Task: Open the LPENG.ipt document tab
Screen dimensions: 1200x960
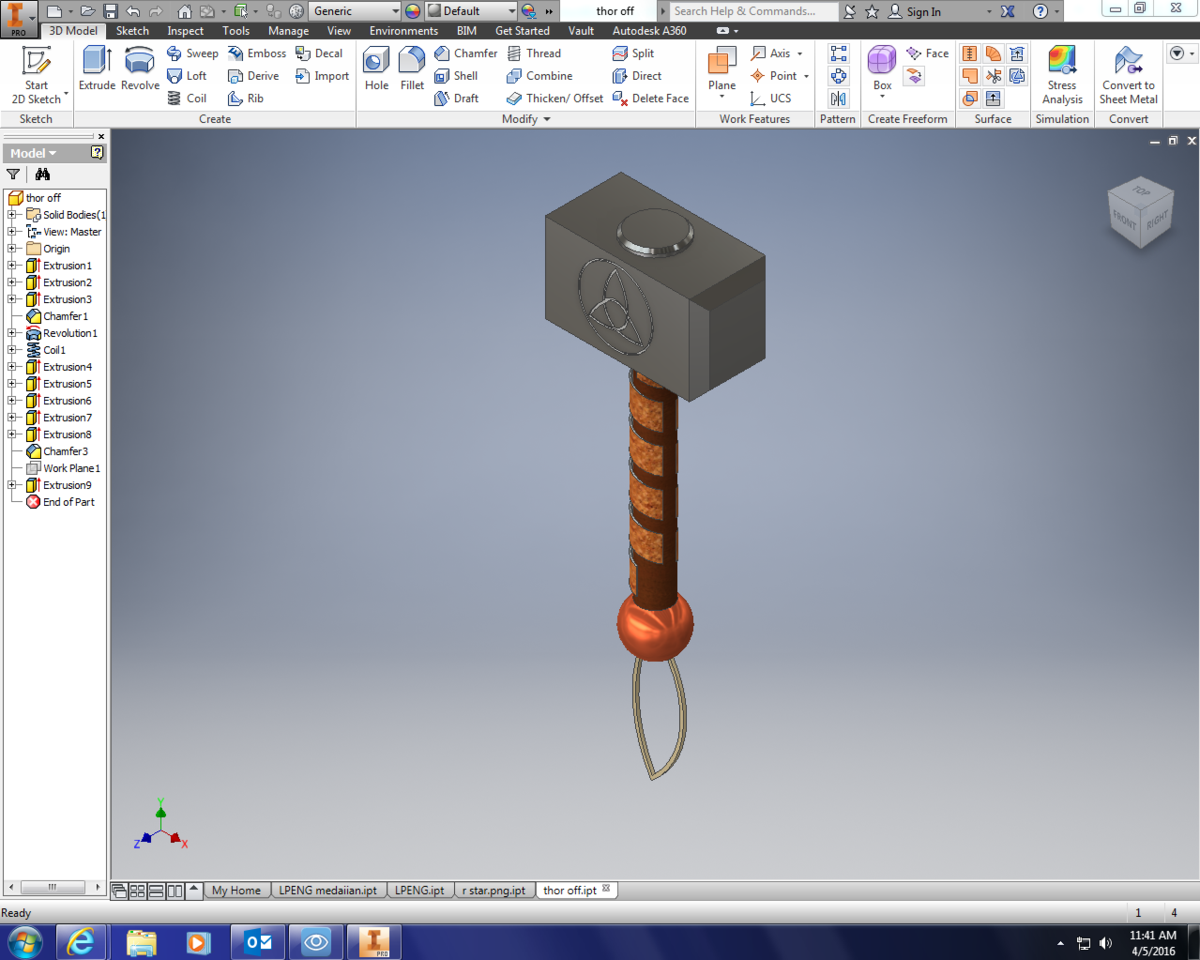Action: click(419, 889)
